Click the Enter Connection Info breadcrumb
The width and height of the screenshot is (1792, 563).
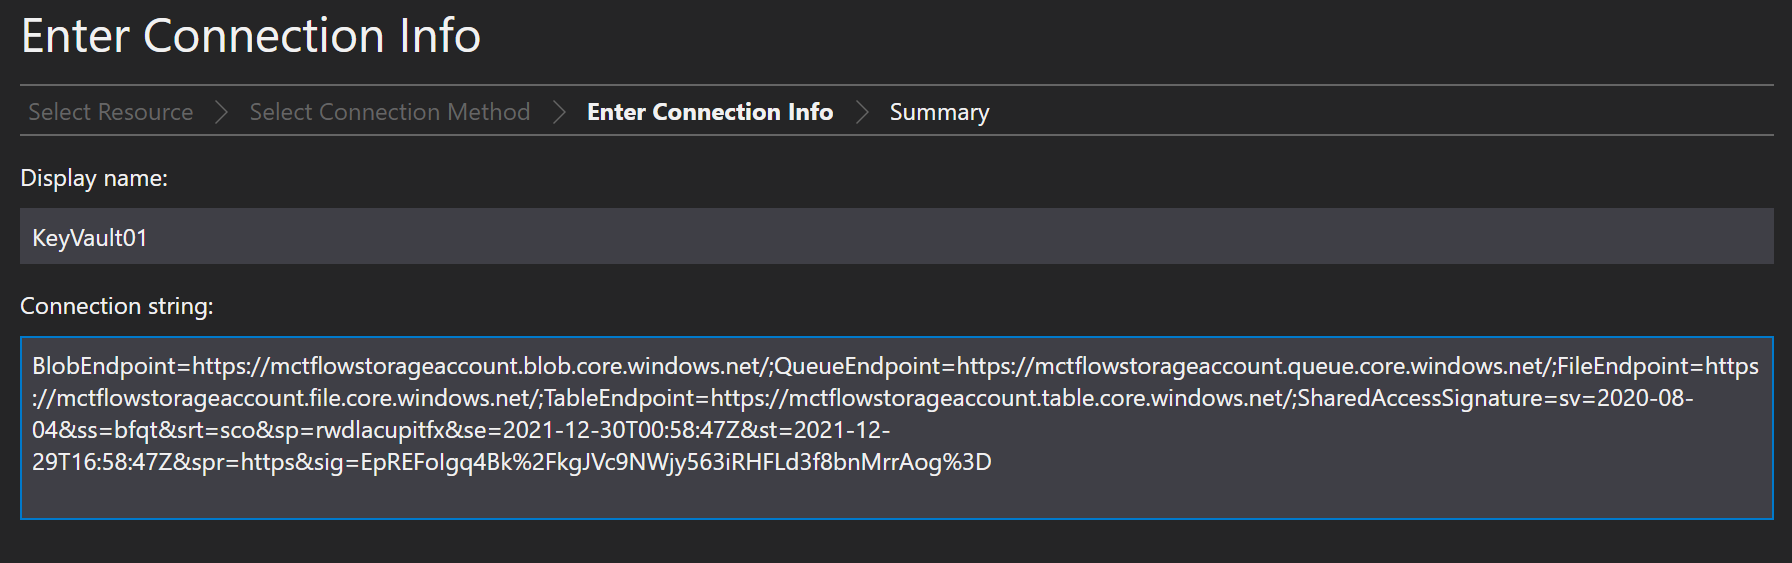pos(709,112)
